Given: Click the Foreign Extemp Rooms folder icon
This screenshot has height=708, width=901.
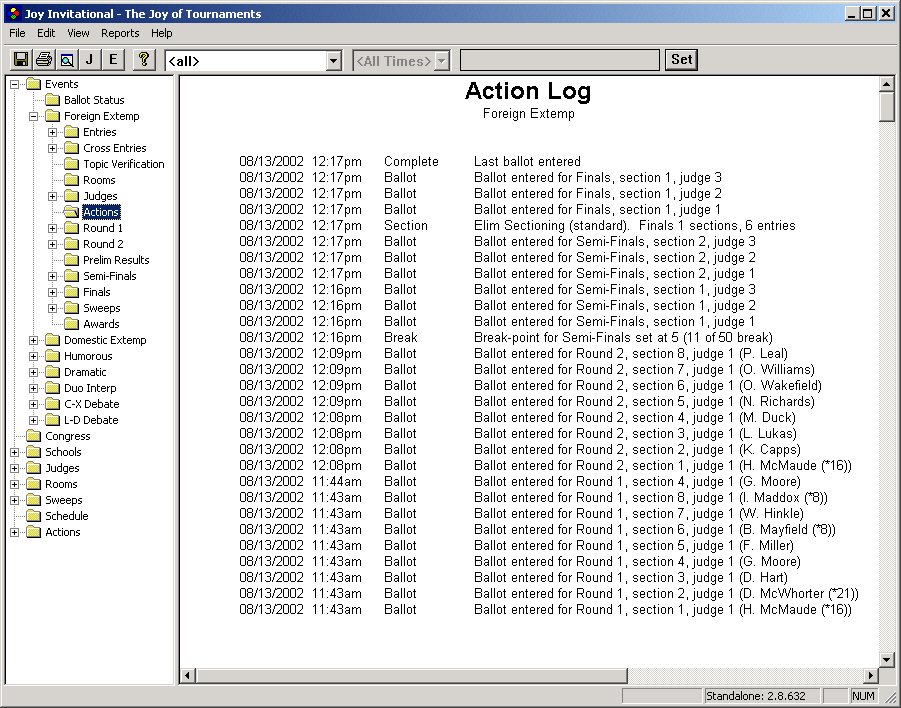Looking at the screenshot, I should coord(72,180).
